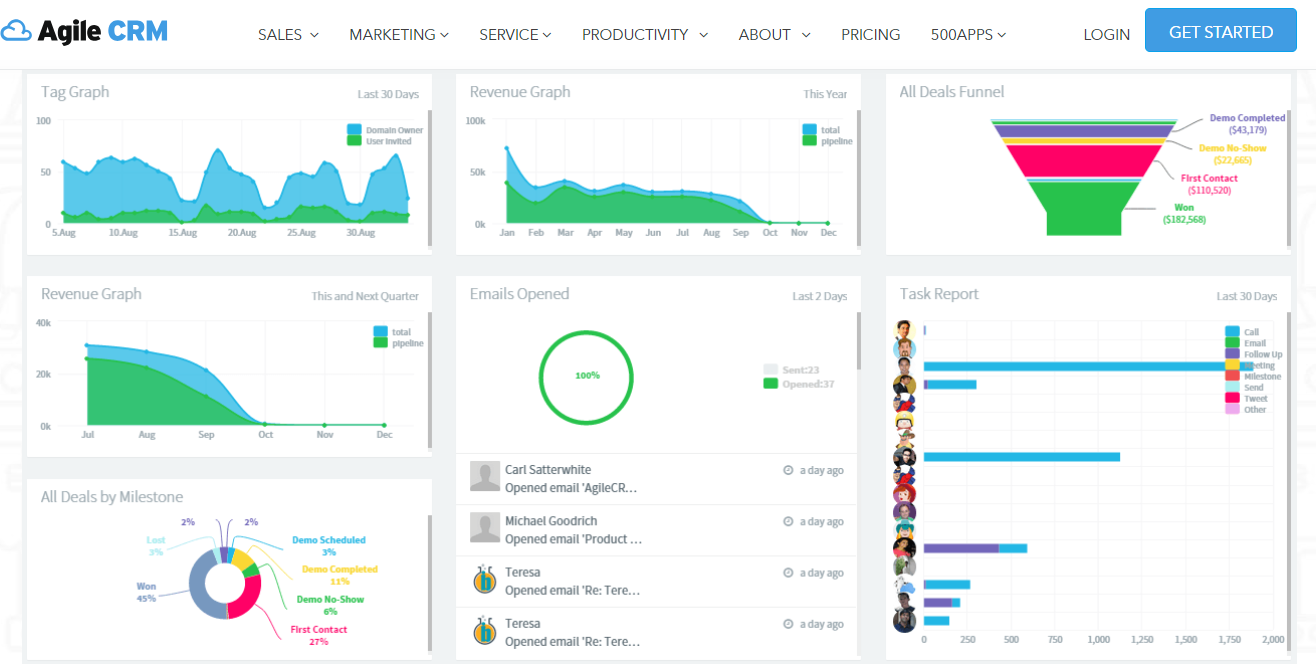This screenshot has width=1316, height=664.
Task: Click 'Last 30 Days' in Task Report panel
Action: pos(1247,297)
